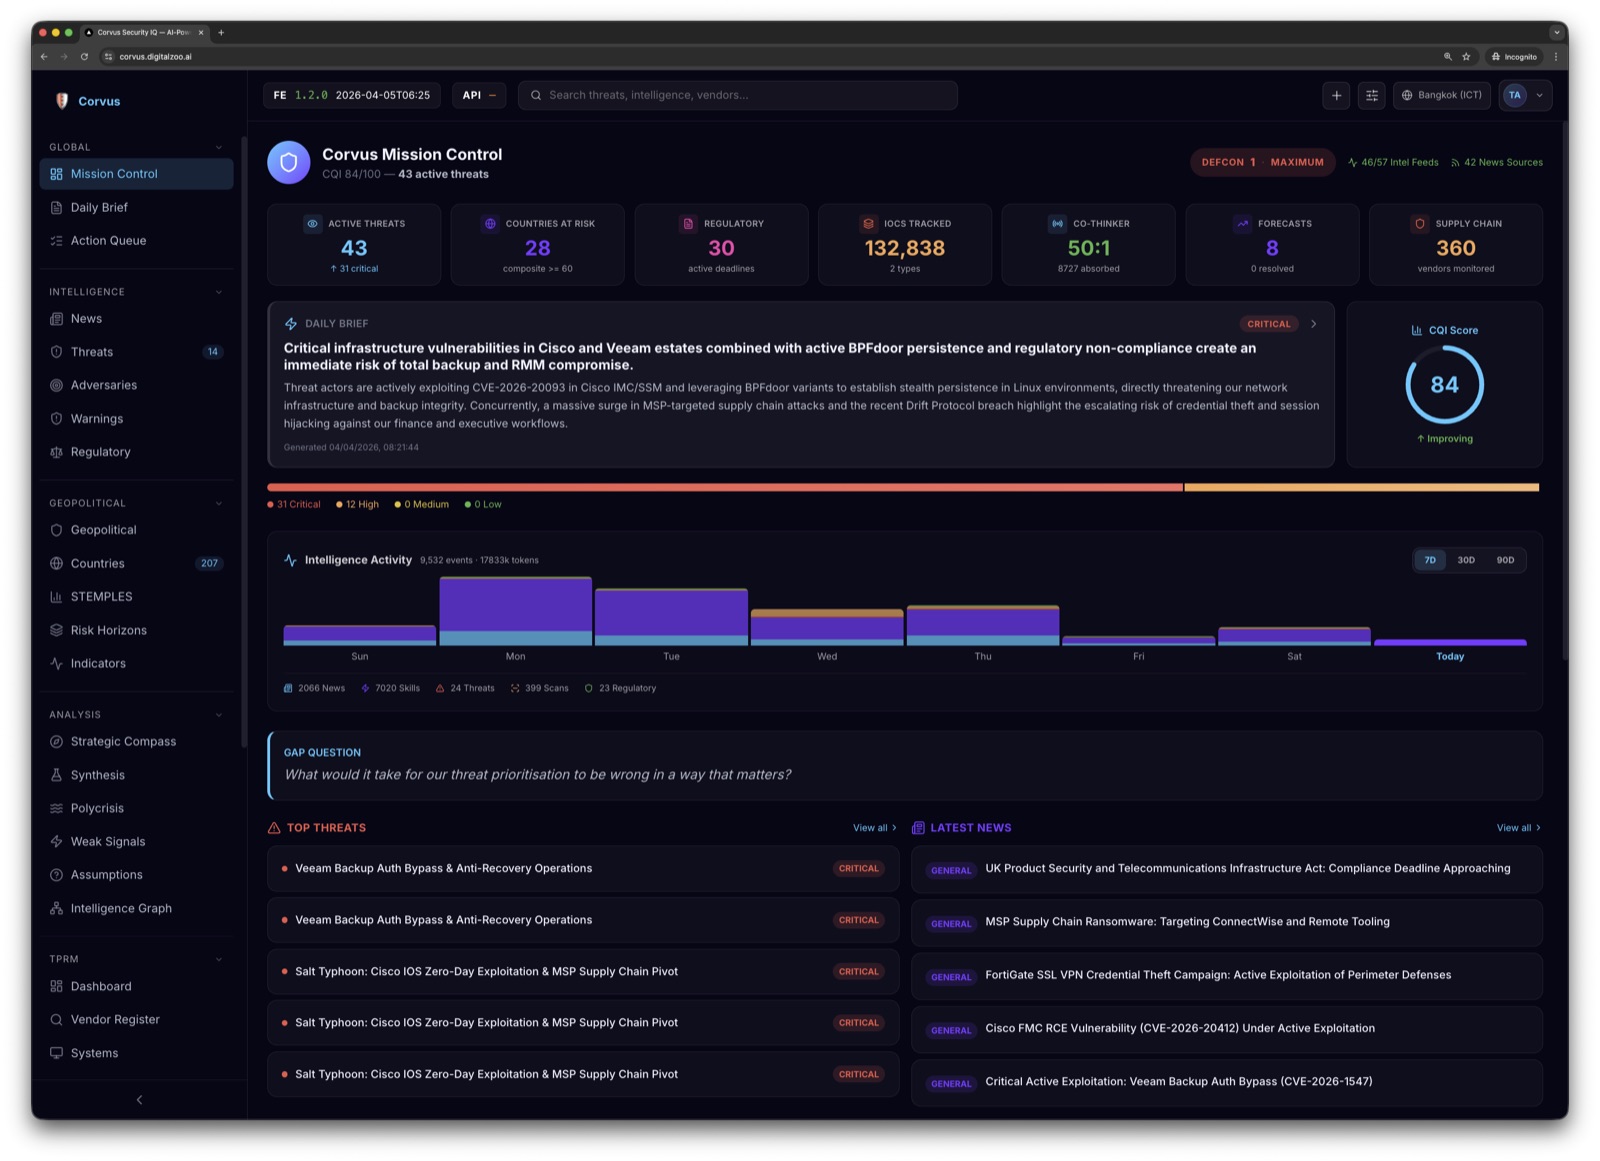Click the red Critical segment of severity bar
This screenshot has width=1600, height=1161.
tap(725, 488)
